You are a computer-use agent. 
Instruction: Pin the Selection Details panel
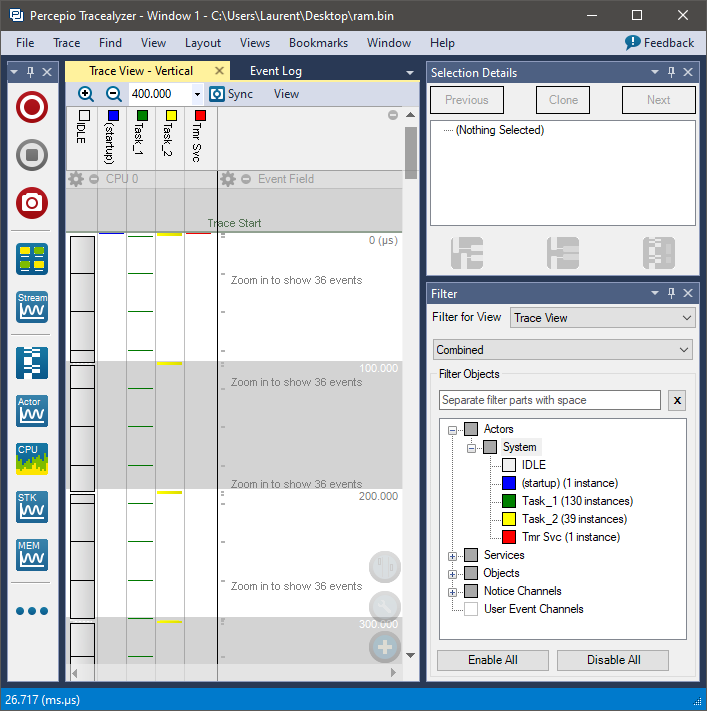(x=672, y=72)
